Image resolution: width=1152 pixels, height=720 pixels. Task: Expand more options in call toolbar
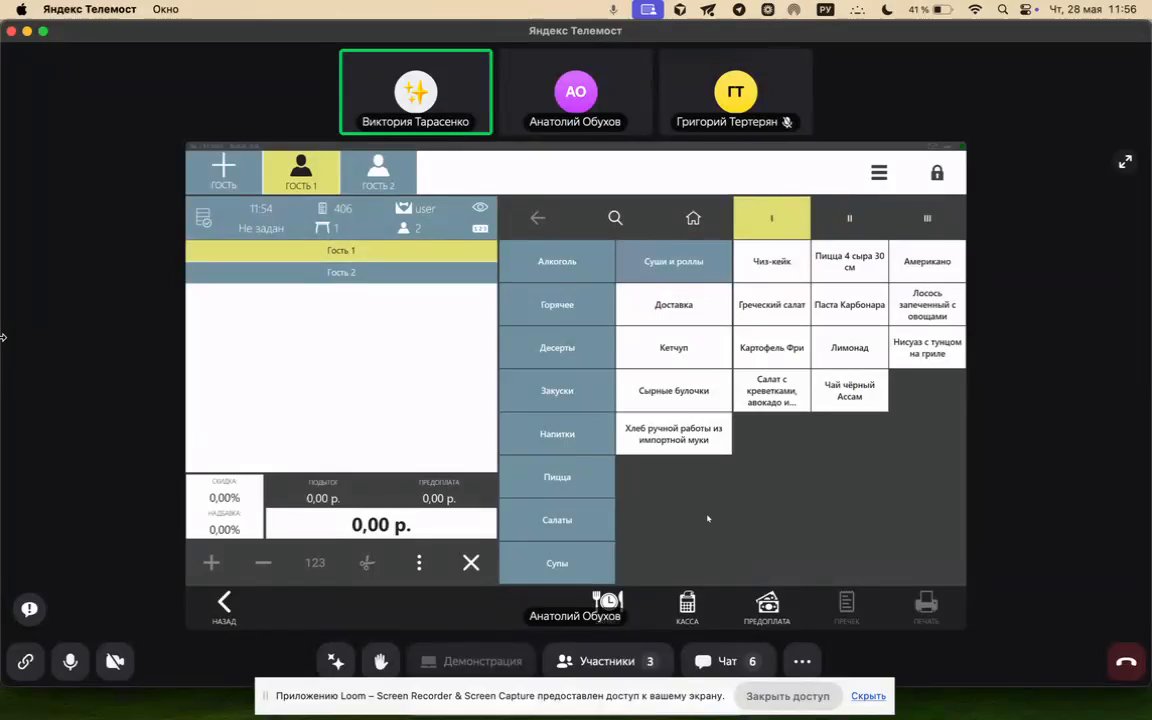(x=802, y=661)
